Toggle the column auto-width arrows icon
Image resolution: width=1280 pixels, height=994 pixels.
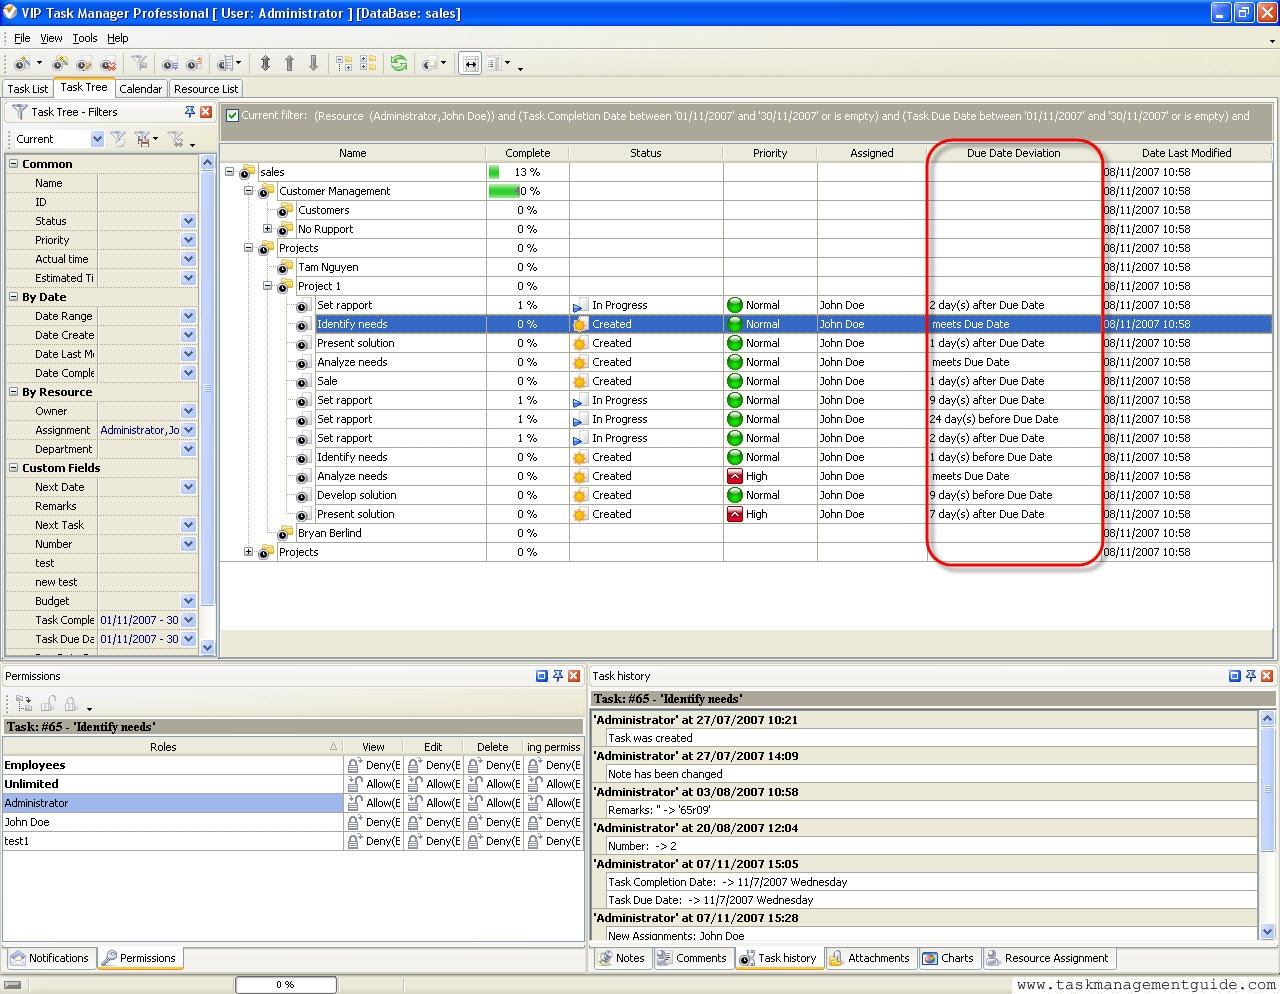(x=470, y=63)
